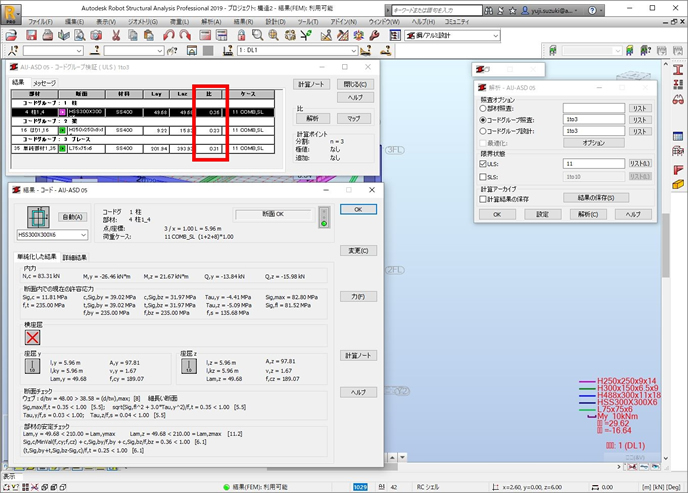The image size is (688, 493).
Task: Switch to the 詳細結果 tab
Action: (75, 257)
